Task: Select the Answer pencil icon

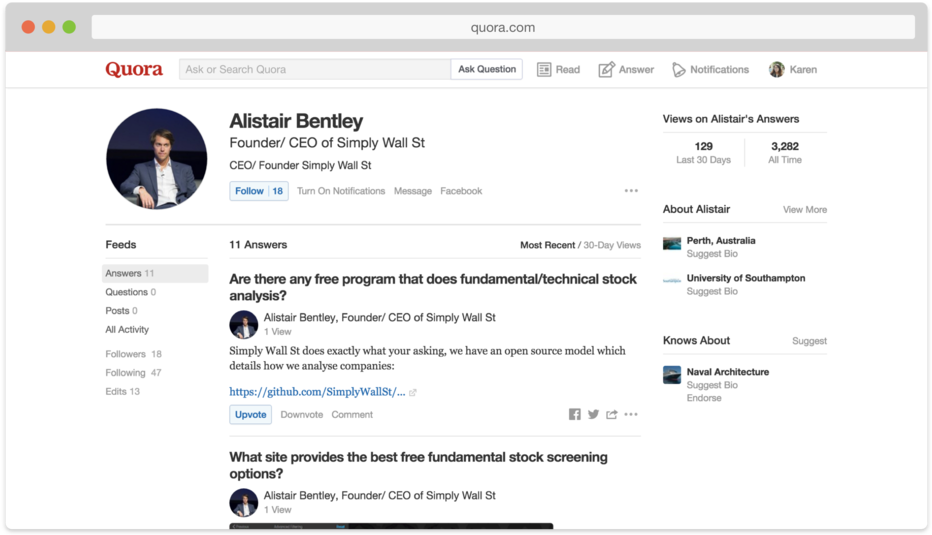Action: pos(606,70)
